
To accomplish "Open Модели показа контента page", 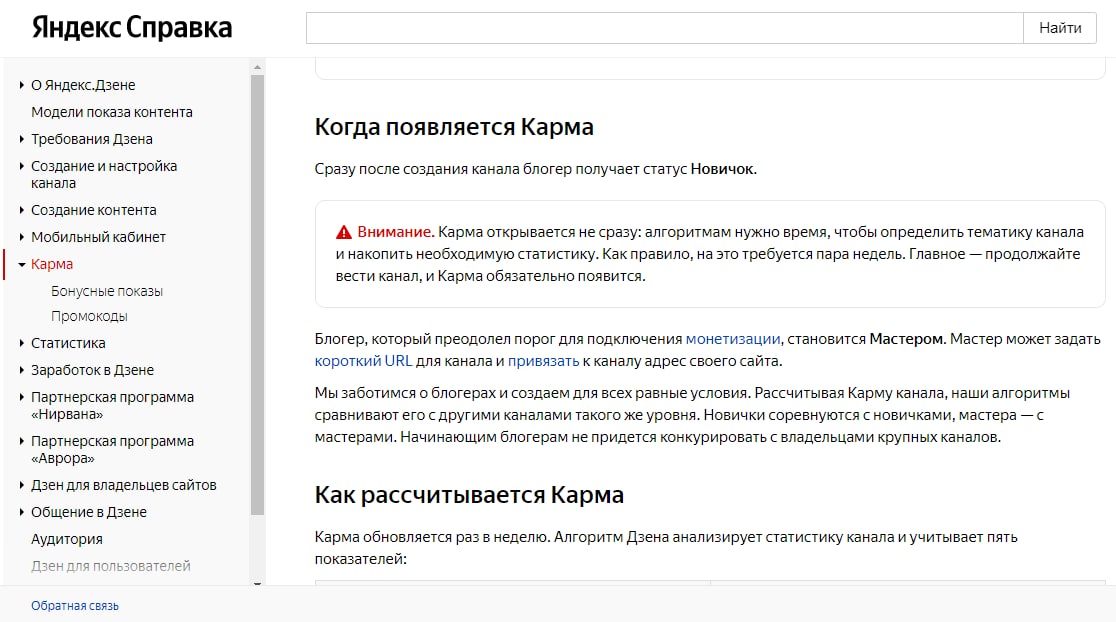I will point(112,112).
